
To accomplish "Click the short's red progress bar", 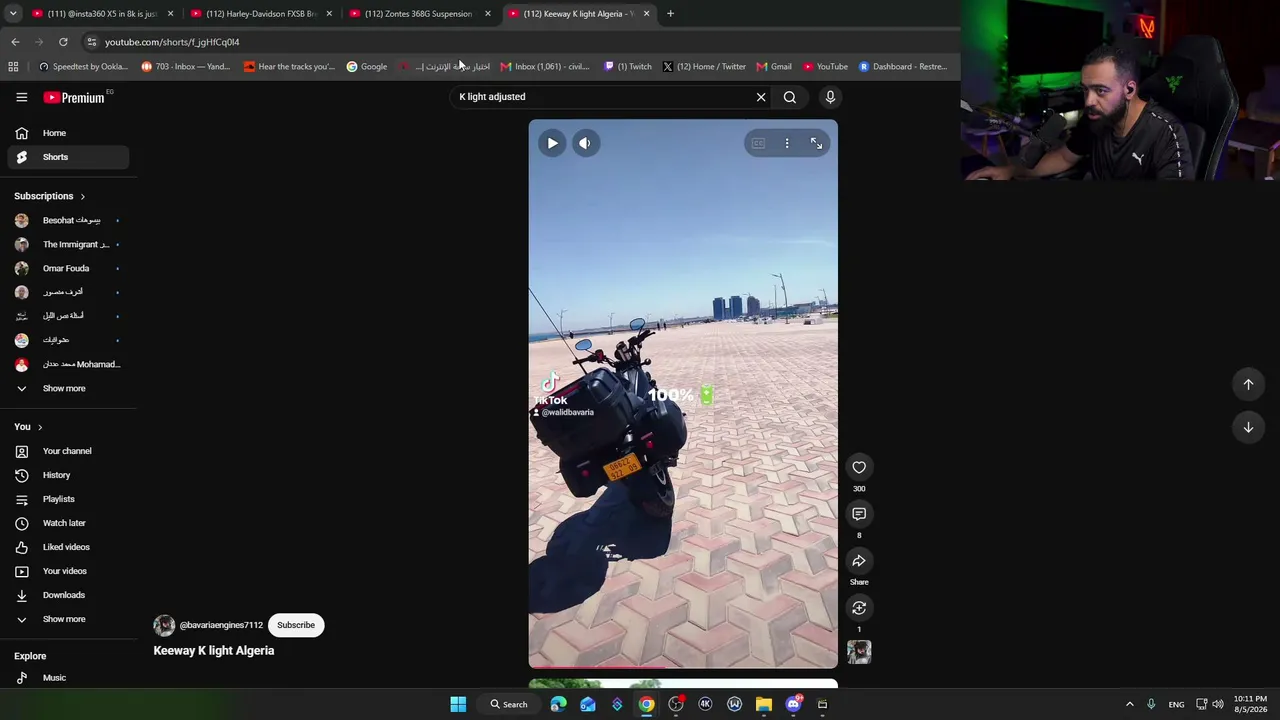I will pyautogui.click(x=683, y=666).
